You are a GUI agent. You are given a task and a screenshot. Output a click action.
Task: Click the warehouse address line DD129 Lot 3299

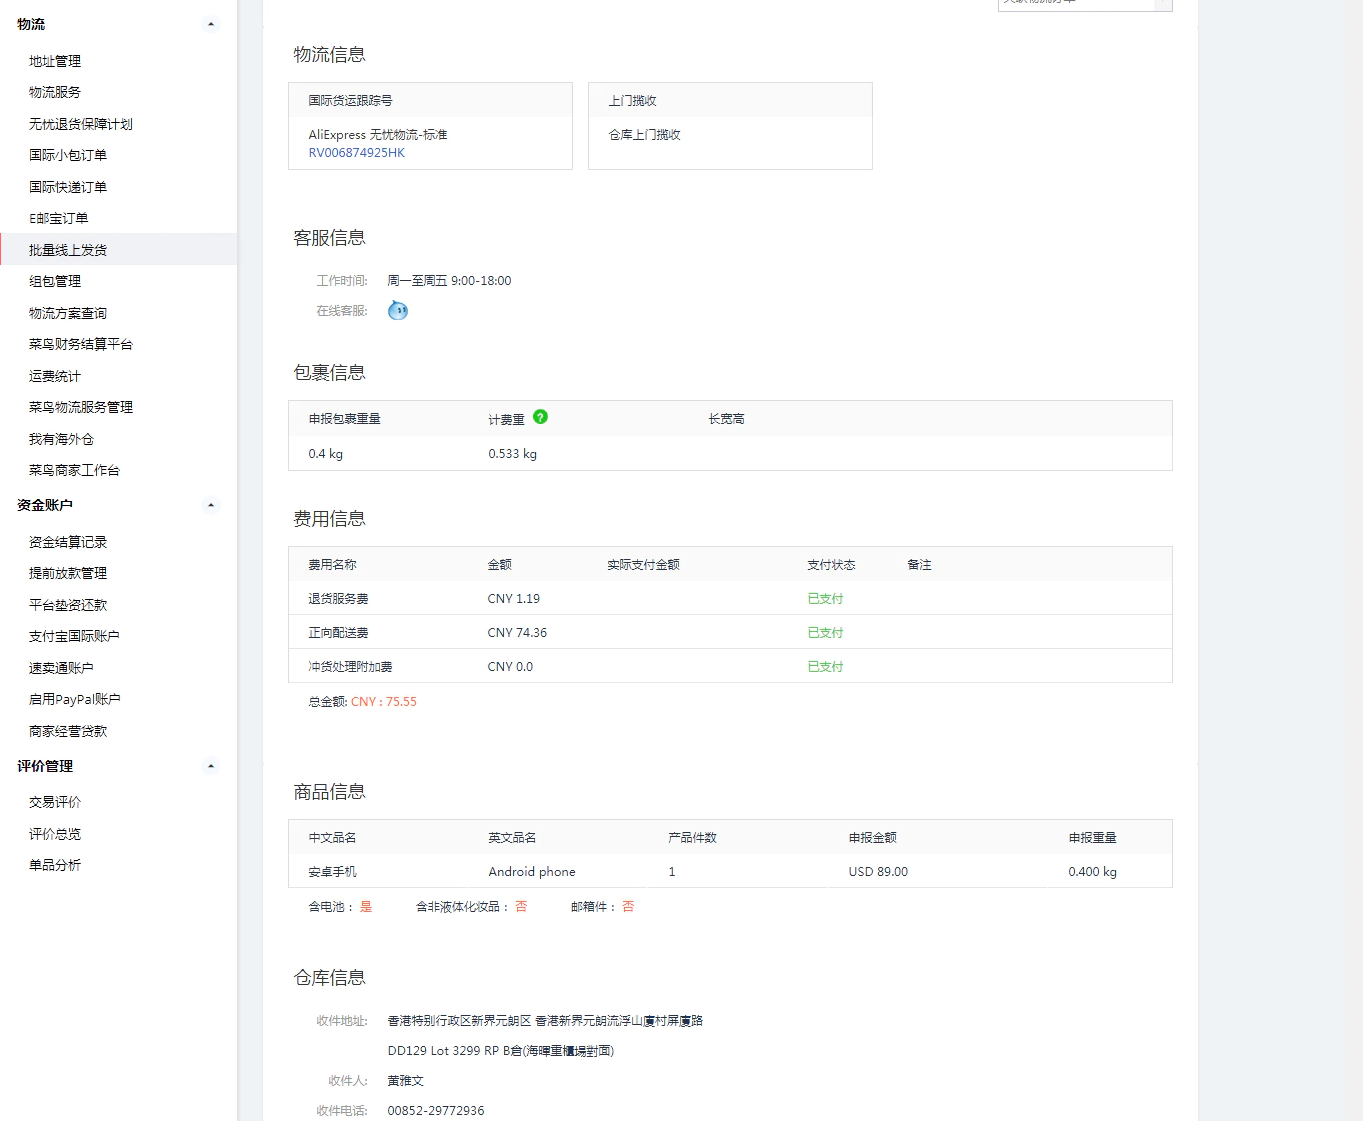(x=501, y=1051)
